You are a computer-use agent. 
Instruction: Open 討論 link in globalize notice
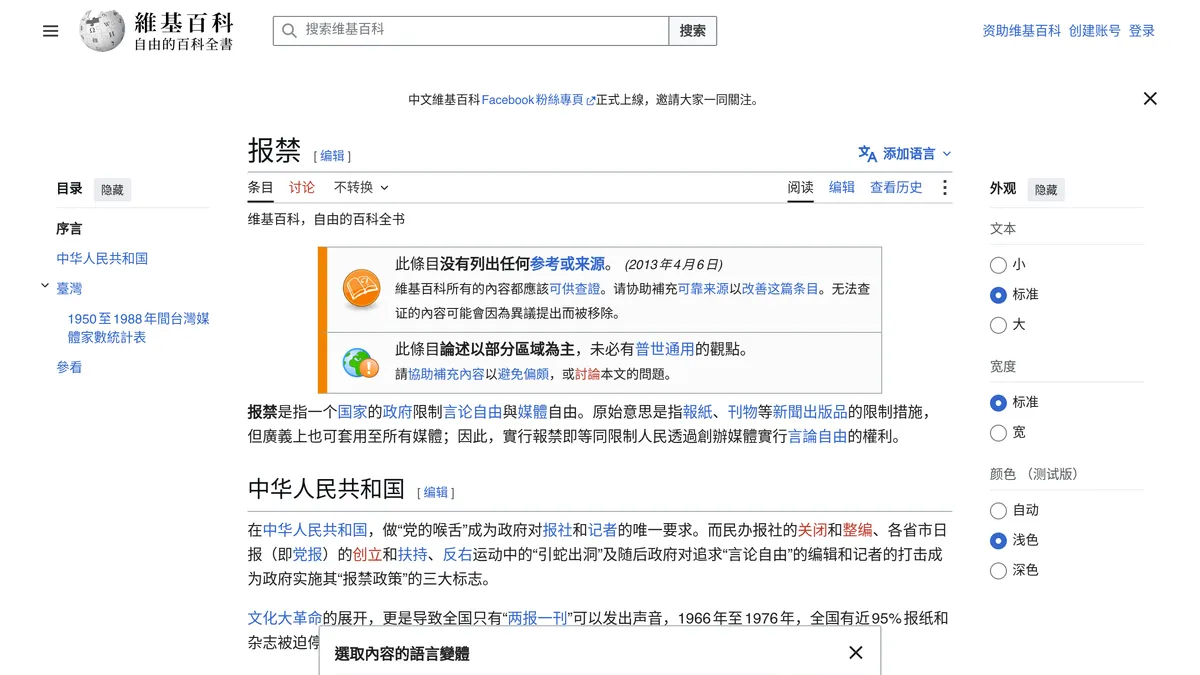click(588, 374)
